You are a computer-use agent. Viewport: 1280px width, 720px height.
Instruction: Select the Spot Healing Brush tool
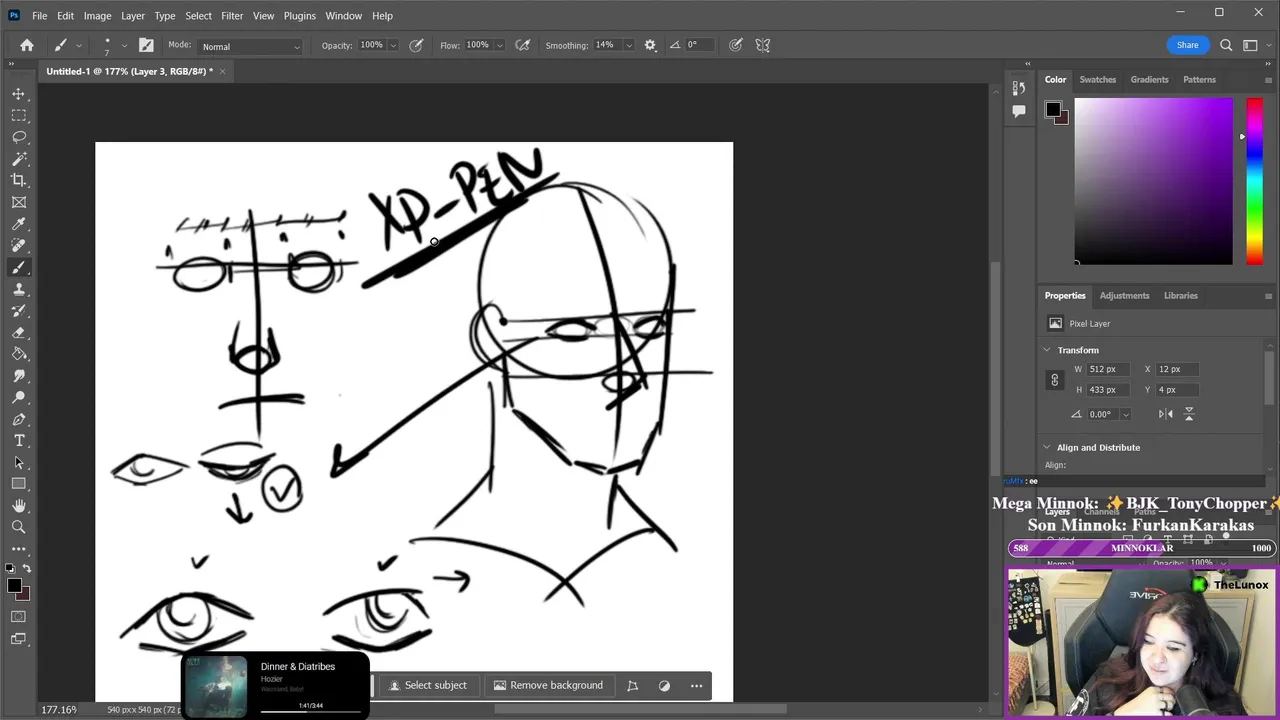(x=19, y=246)
